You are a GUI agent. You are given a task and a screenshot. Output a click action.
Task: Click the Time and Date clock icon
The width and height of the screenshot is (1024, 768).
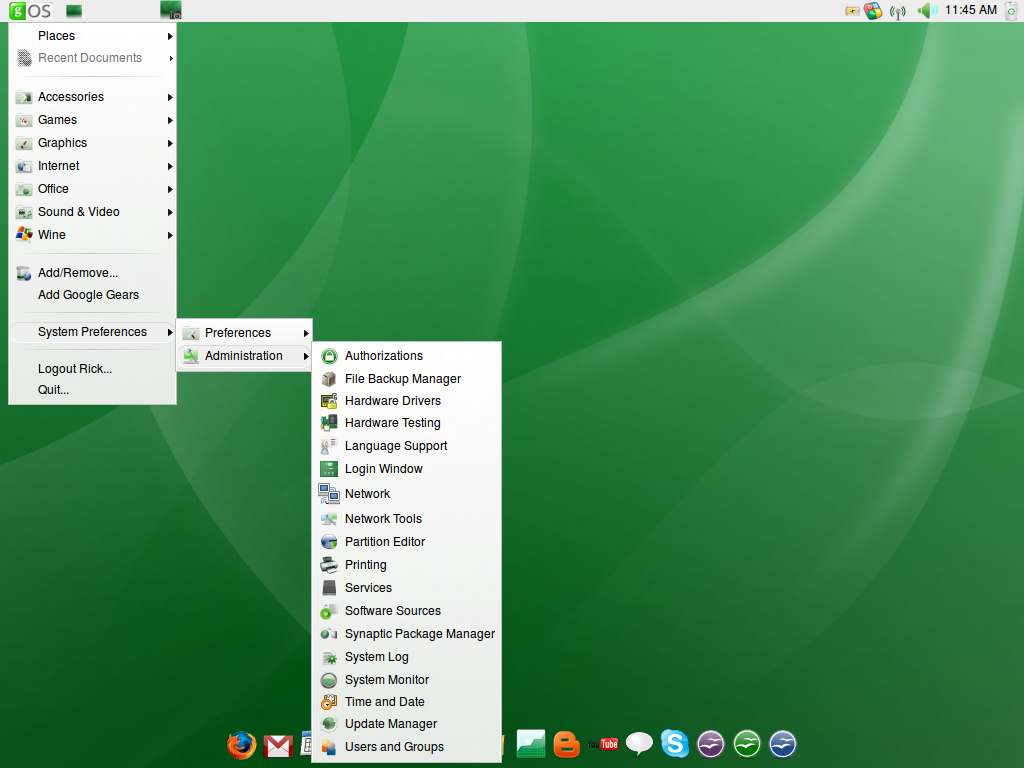pos(329,702)
